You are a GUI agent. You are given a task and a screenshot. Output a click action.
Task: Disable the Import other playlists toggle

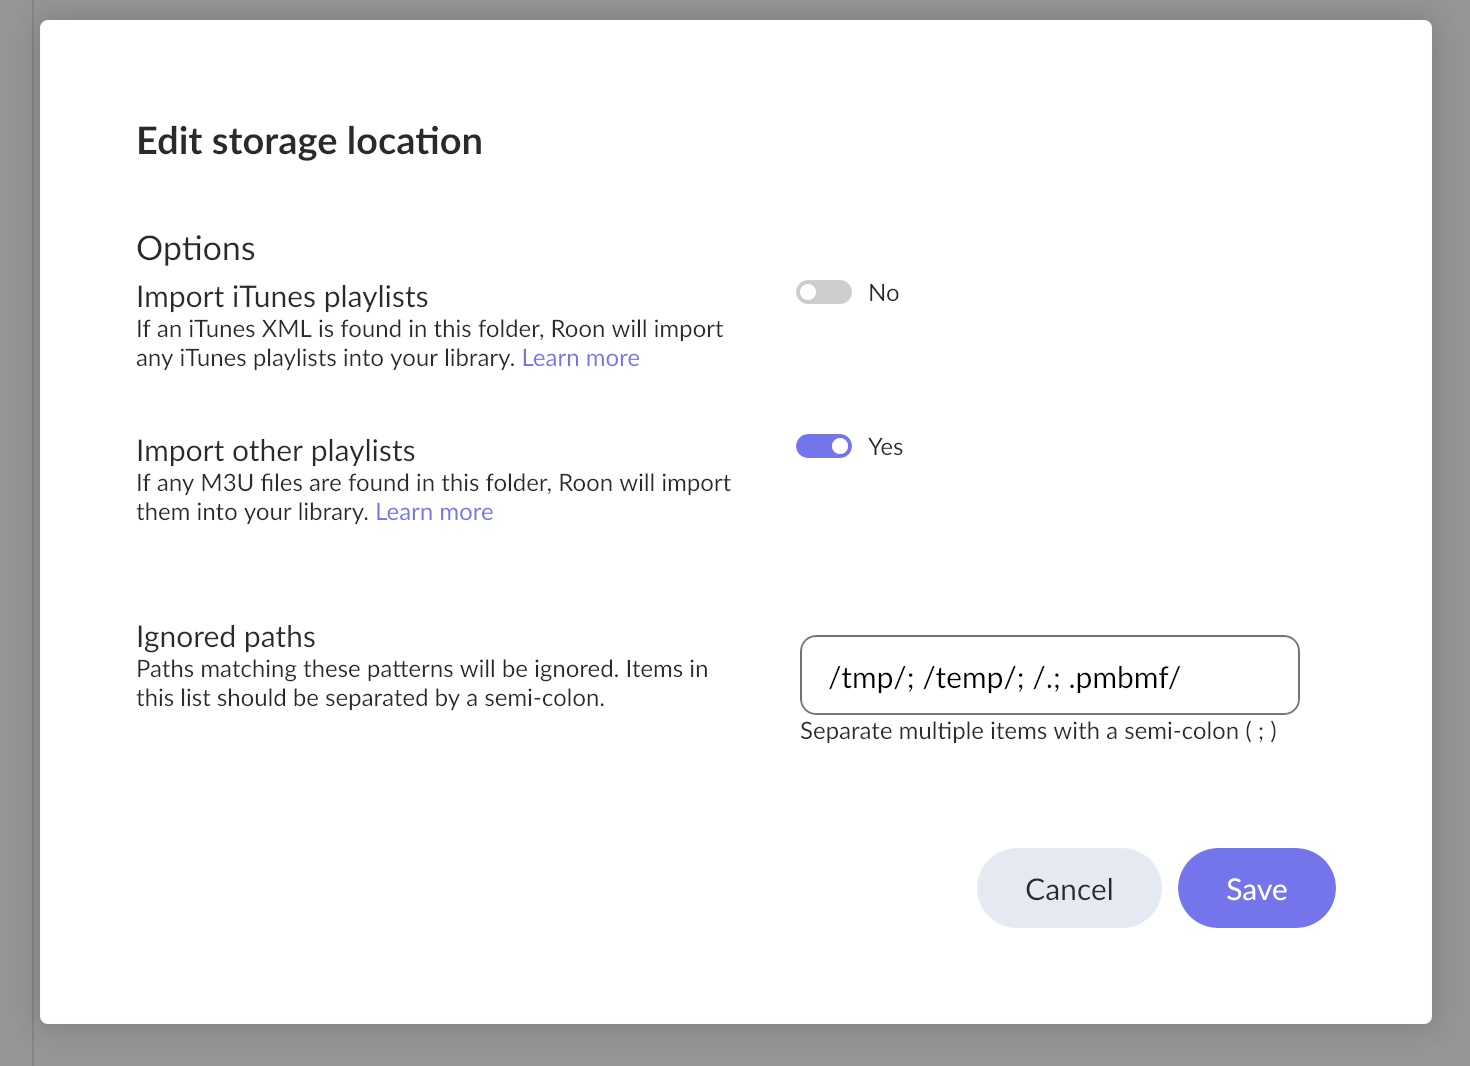(x=823, y=446)
